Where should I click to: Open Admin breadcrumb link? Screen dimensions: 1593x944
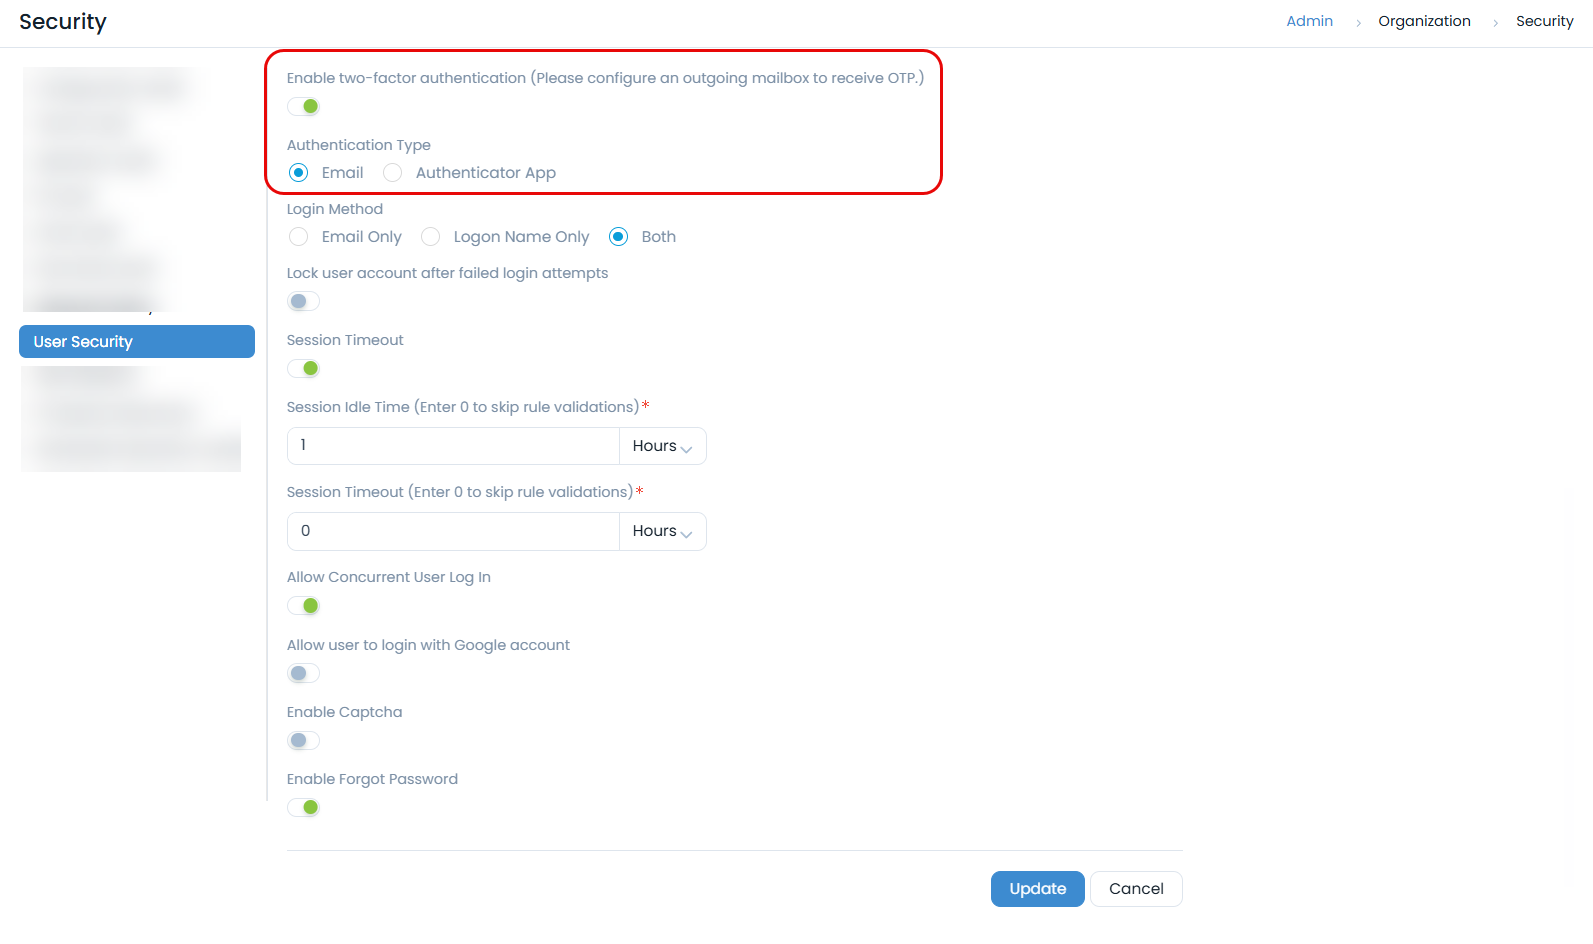click(x=1309, y=21)
